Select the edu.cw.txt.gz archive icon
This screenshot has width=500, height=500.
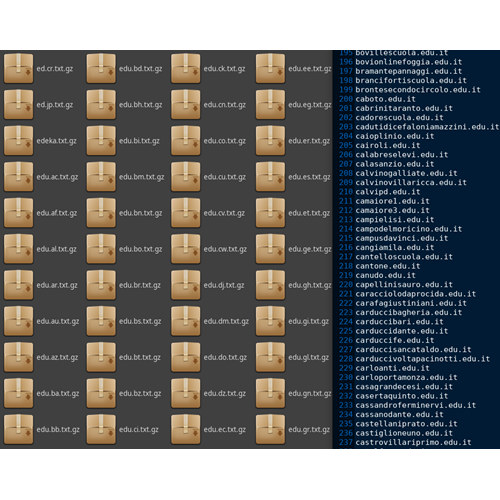tap(186, 249)
